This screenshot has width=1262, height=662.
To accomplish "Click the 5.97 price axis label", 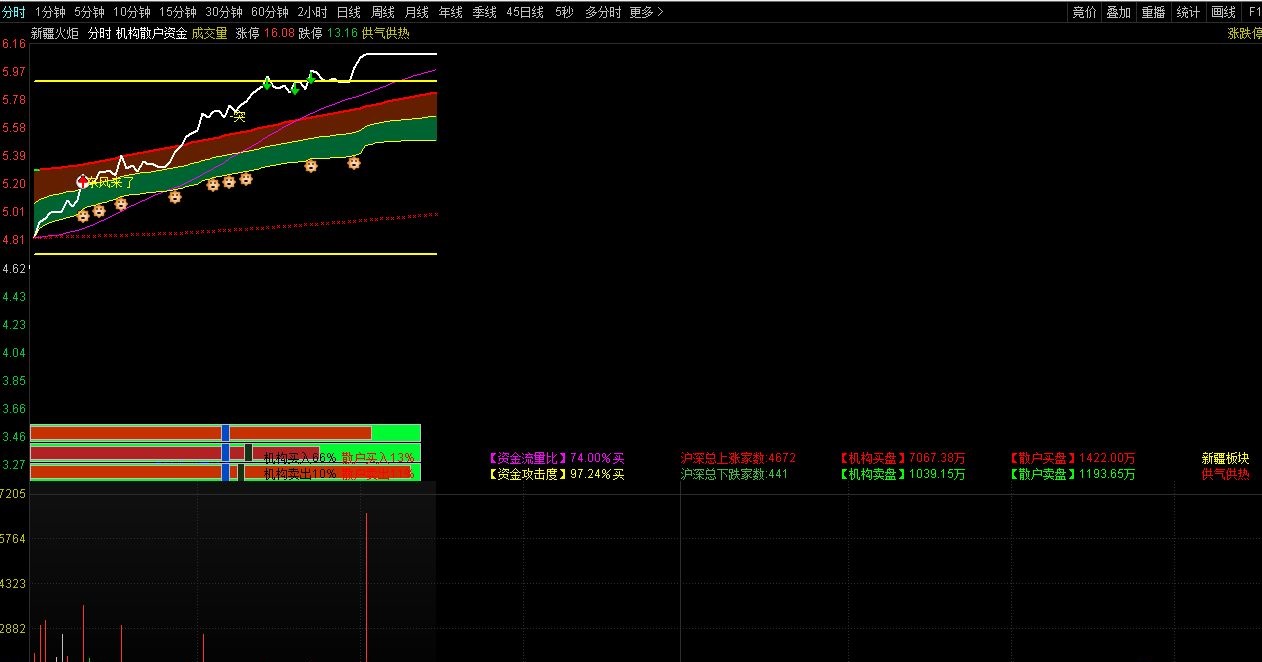I will [14, 72].
